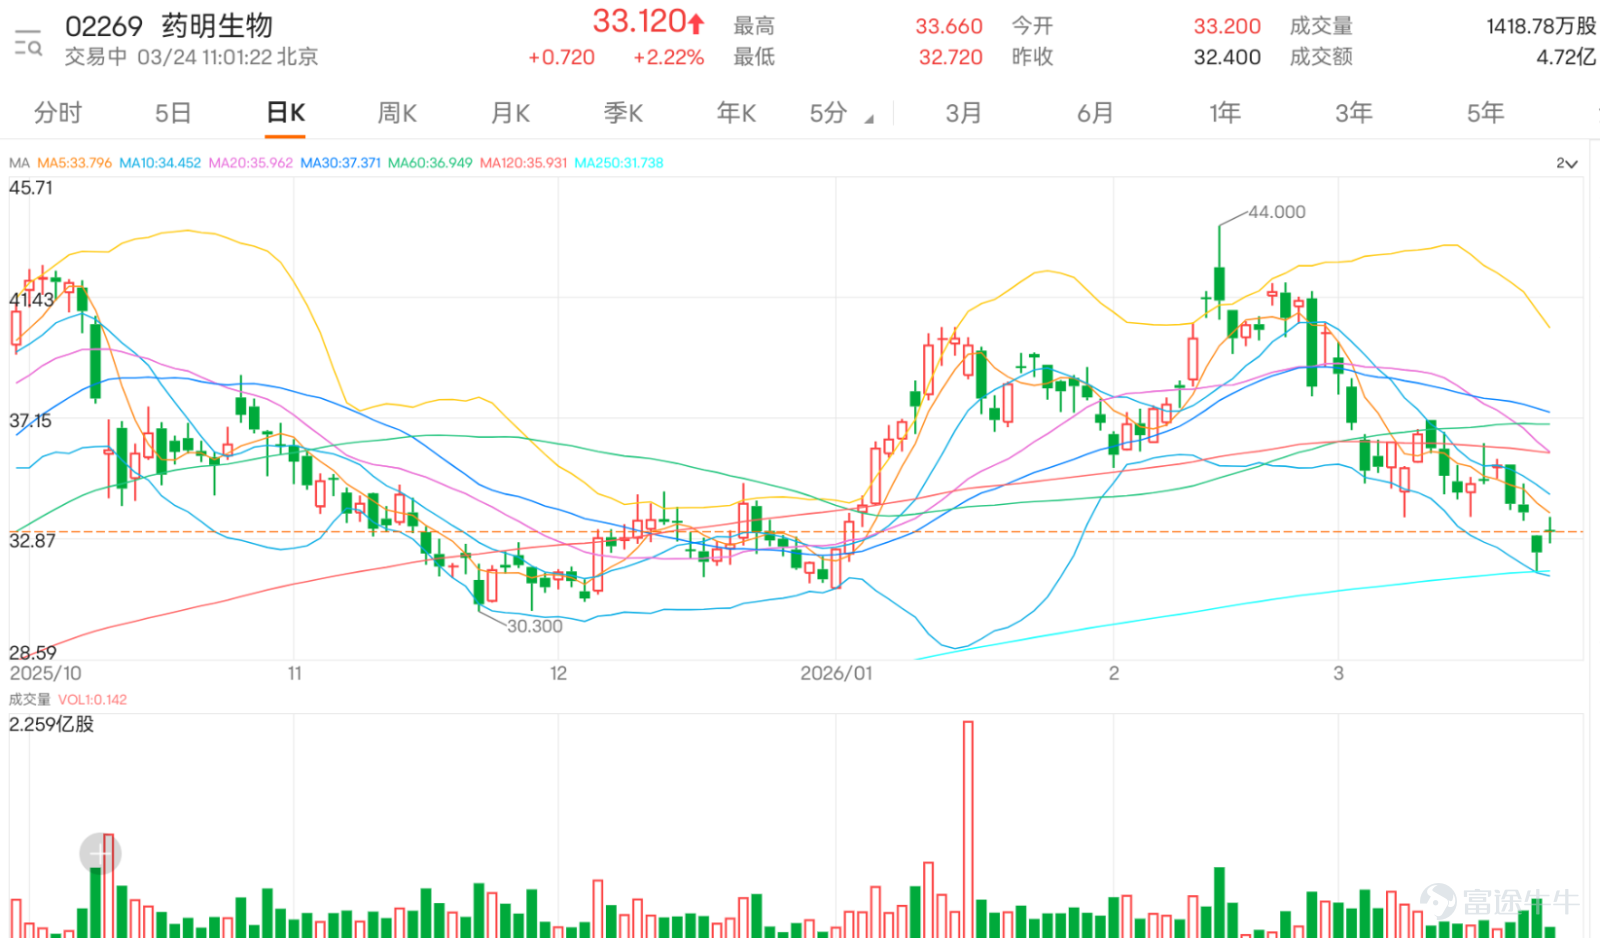
Task: Click the MA60:36.949 indicator label
Action: click(430, 163)
